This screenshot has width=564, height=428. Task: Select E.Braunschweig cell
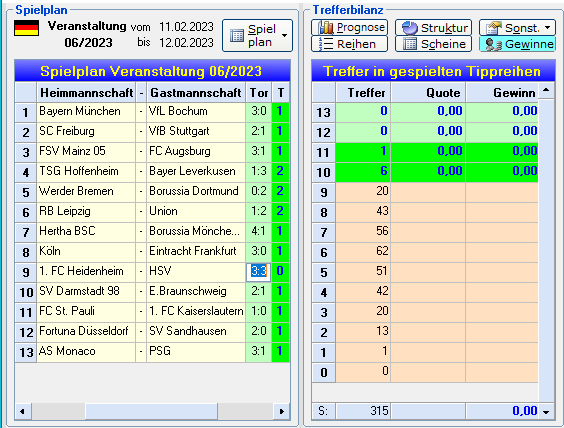point(196,291)
